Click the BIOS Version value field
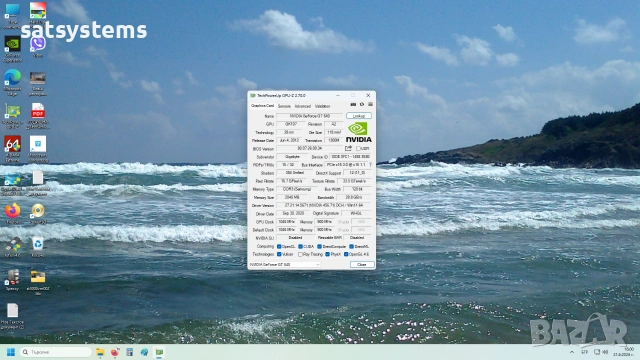The height and width of the screenshot is (360, 640). pos(309,149)
